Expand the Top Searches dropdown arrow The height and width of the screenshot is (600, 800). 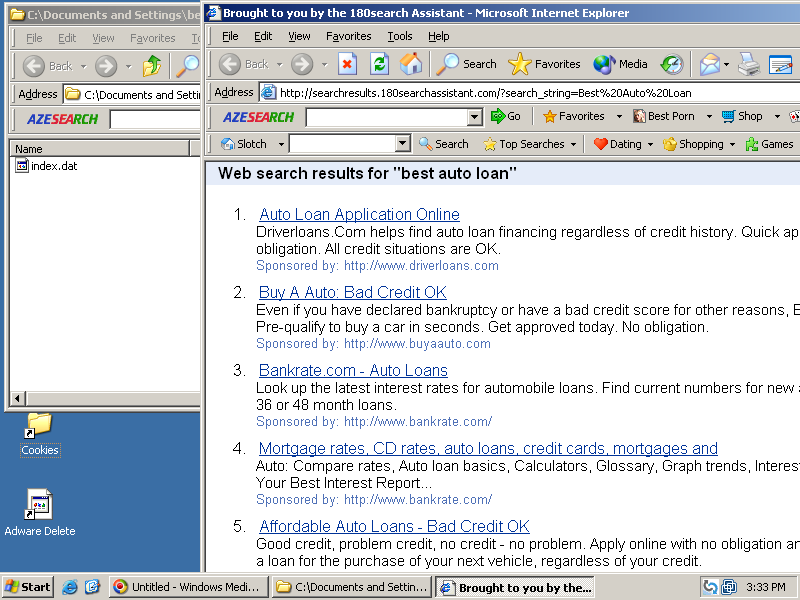[x=573, y=144]
